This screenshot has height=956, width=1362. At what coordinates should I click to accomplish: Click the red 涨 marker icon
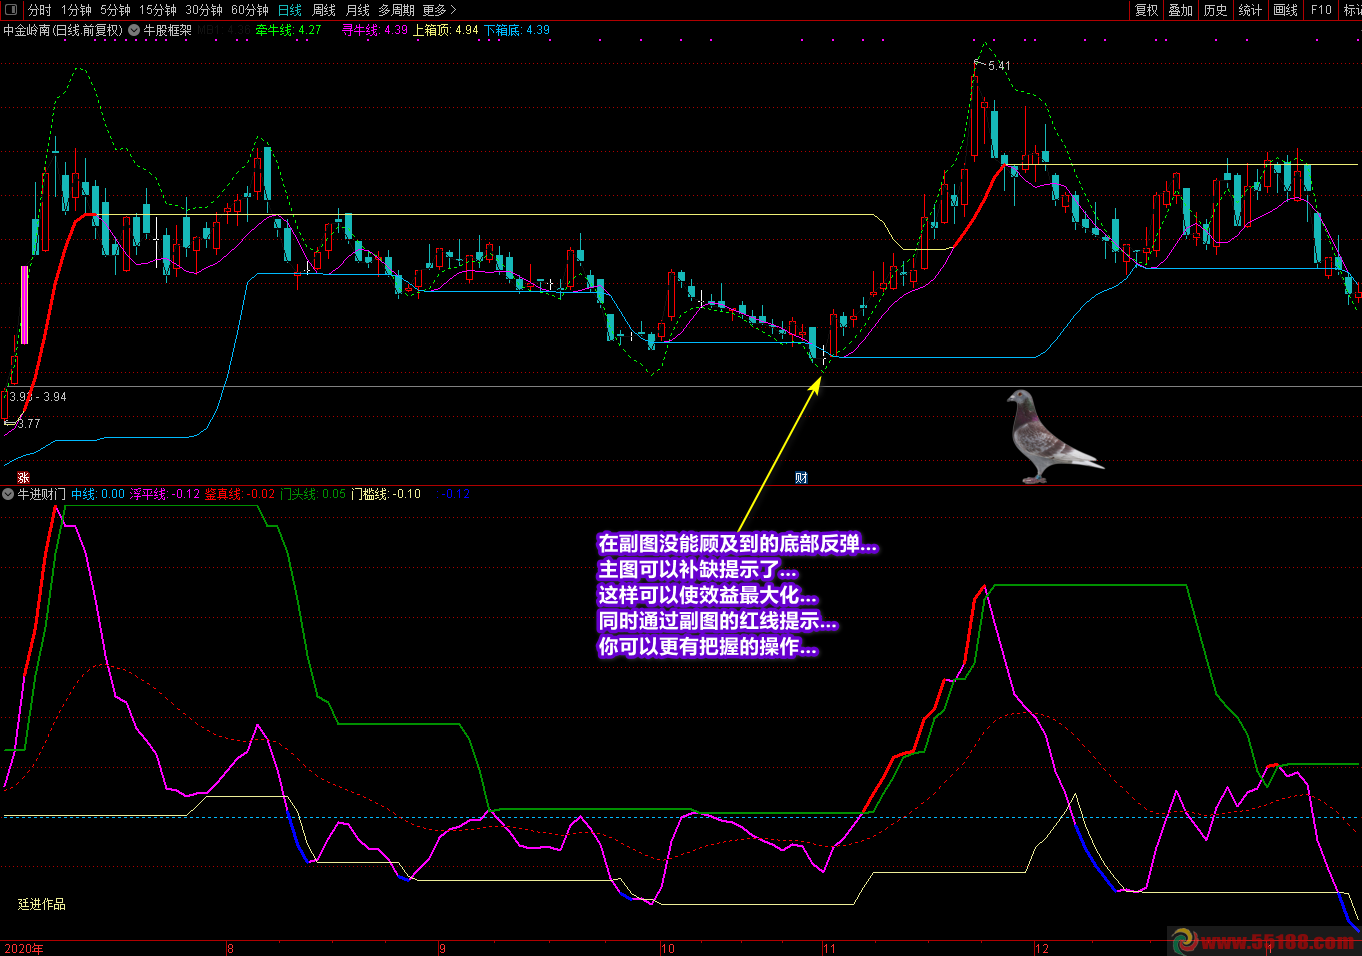pos(23,478)
